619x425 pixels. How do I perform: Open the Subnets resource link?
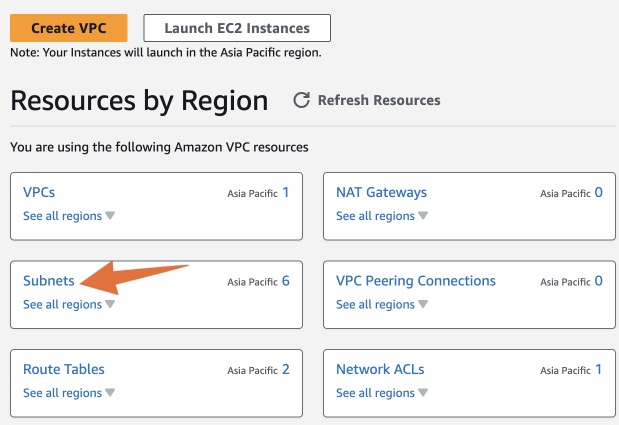pyautogui.click(x=48, y=281)
